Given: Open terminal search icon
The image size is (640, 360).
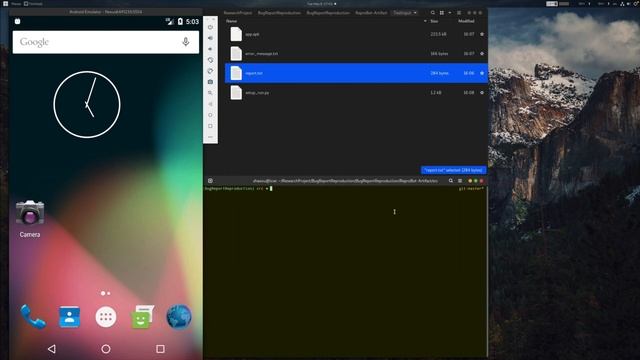Looking at the screenshot, I should 451,180.
